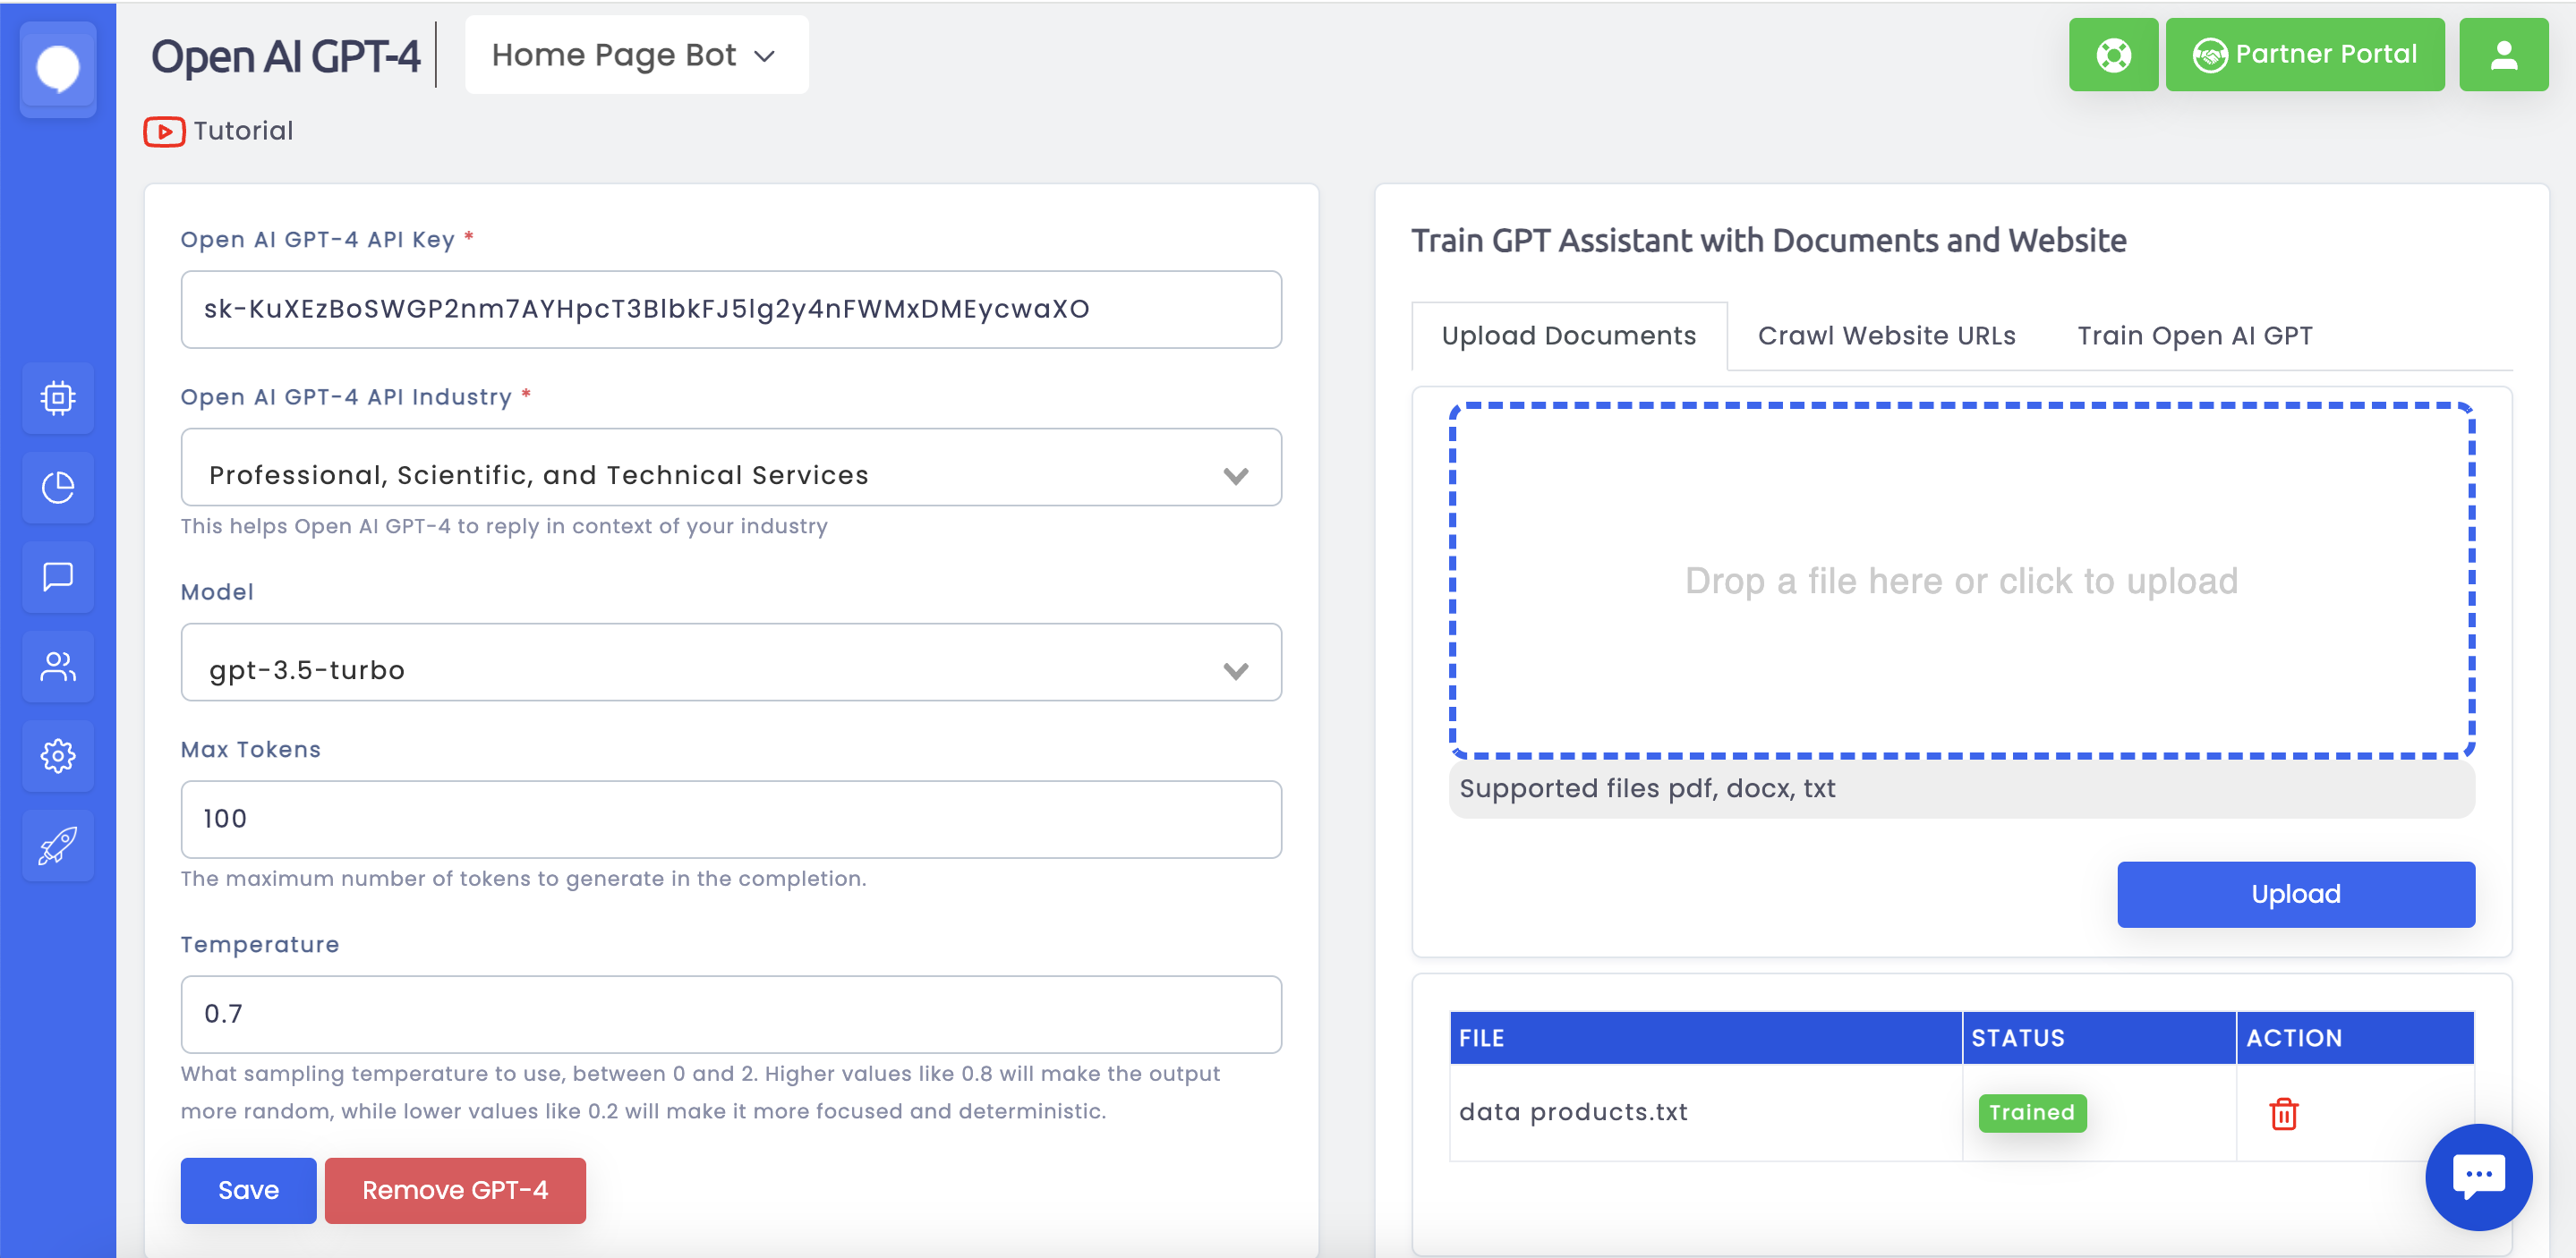Open the chip integrations sidebar icon

58,398
